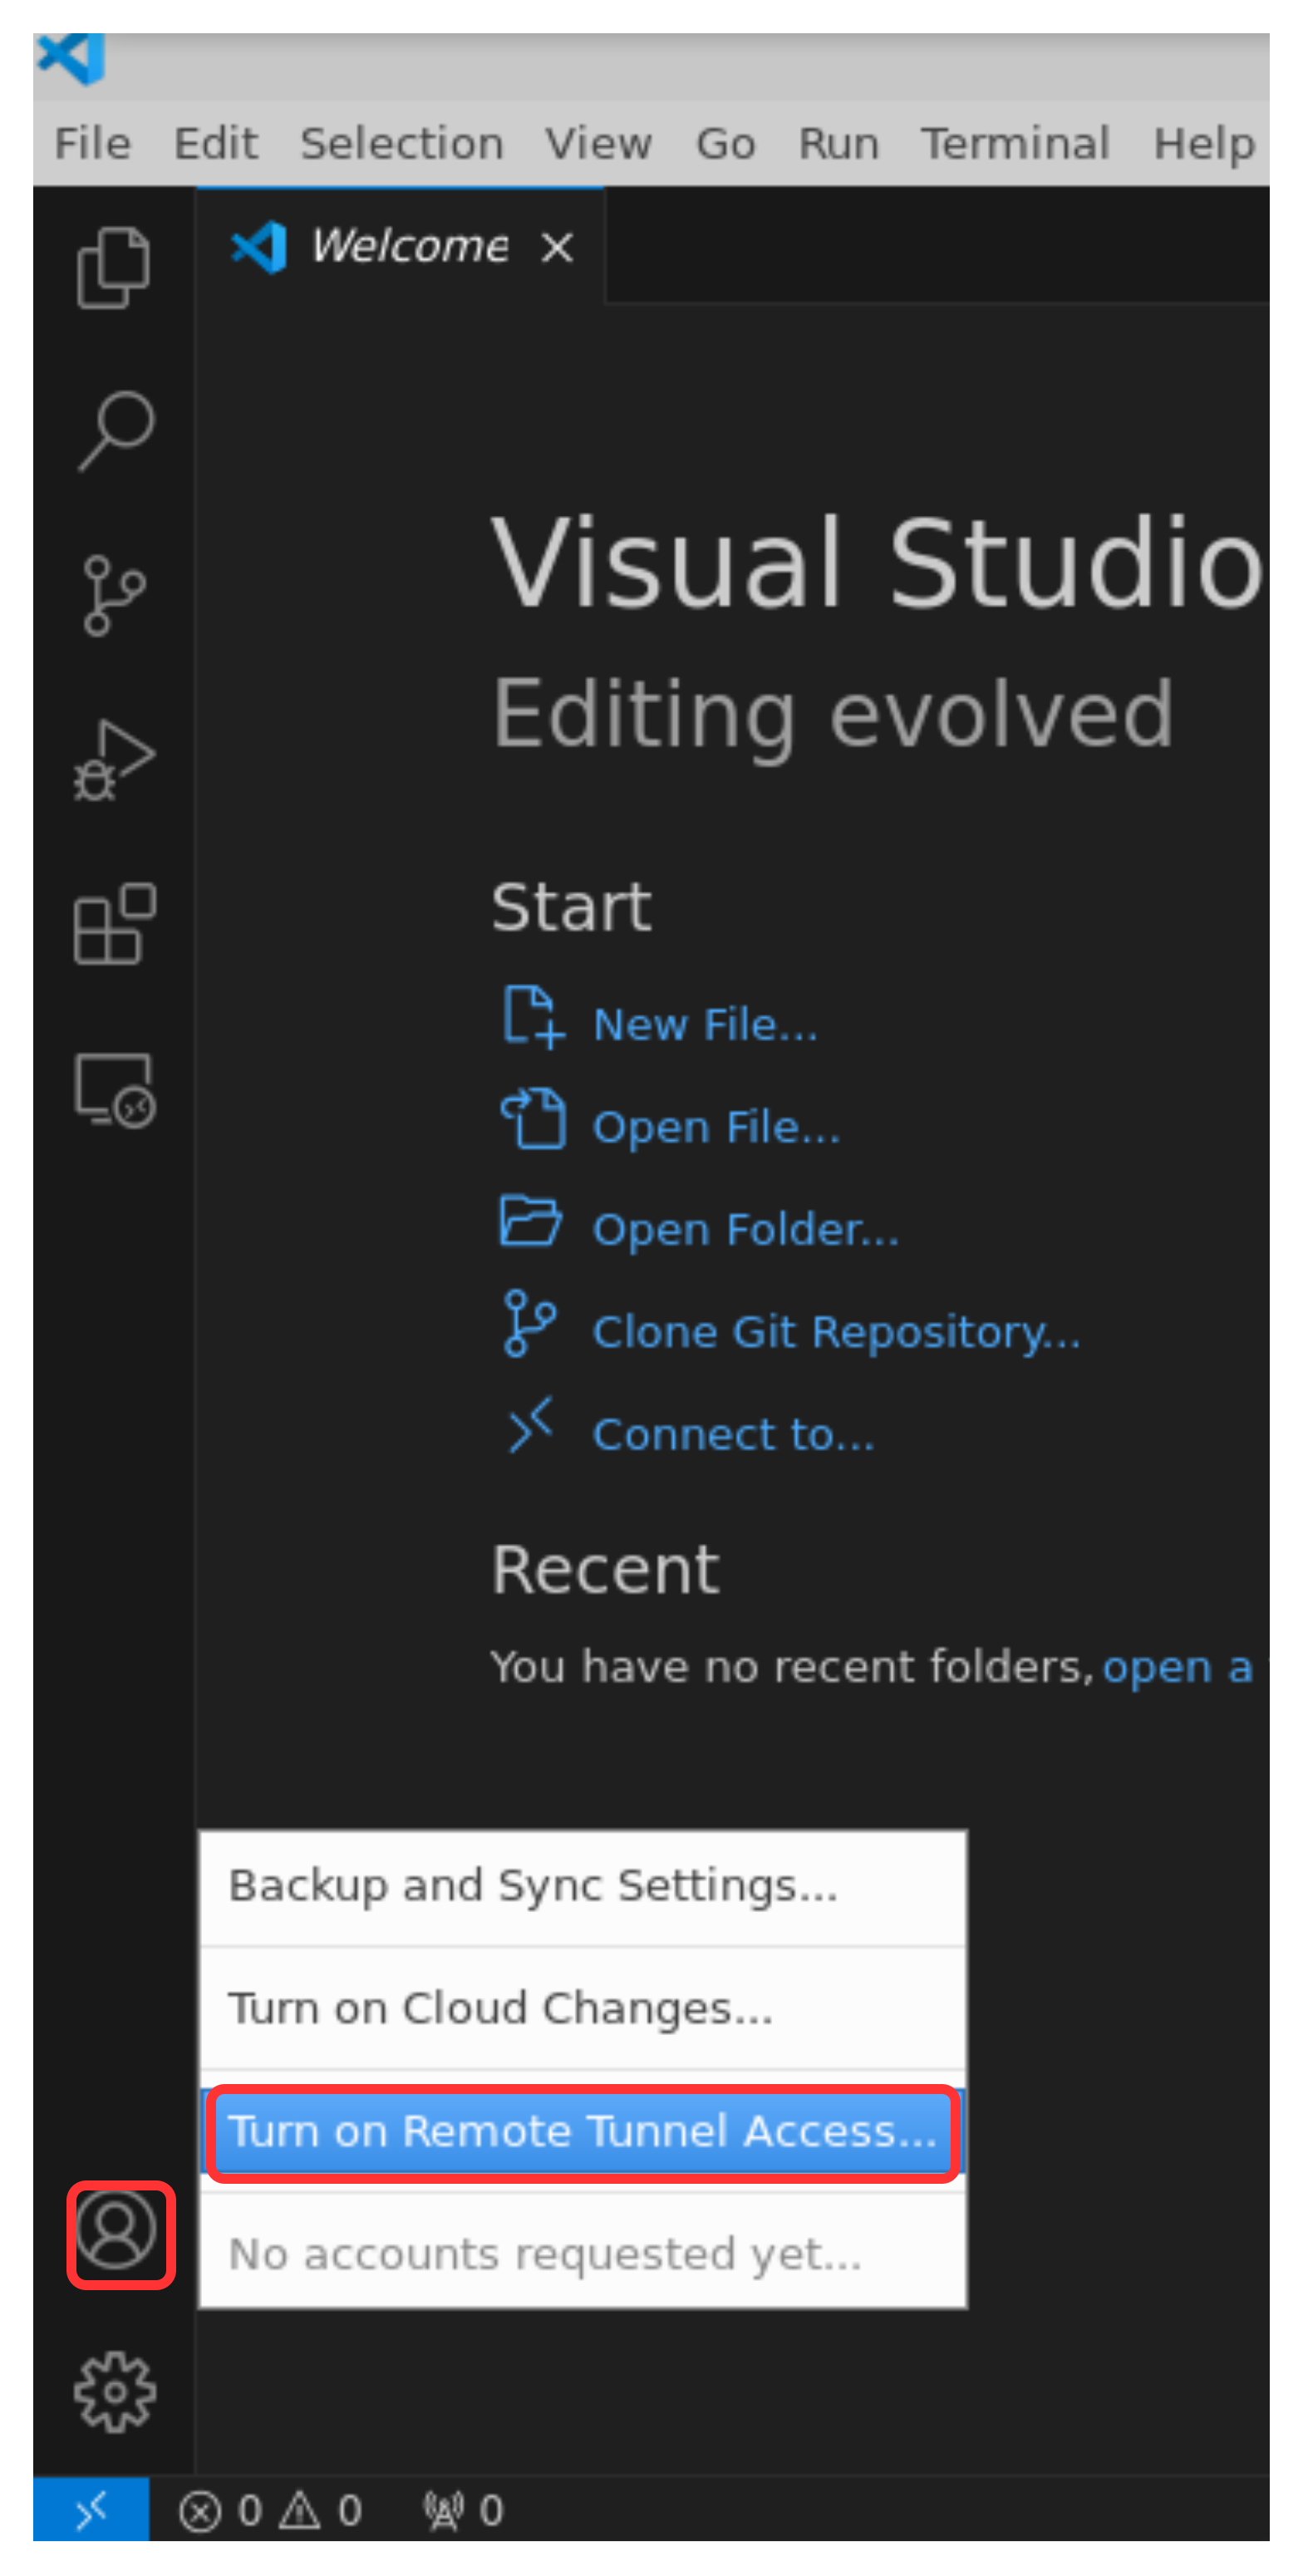Click the 'Editing evolved' subtitle text
The height and width of the screenshot is (2576, 1303).
(832, 715)
